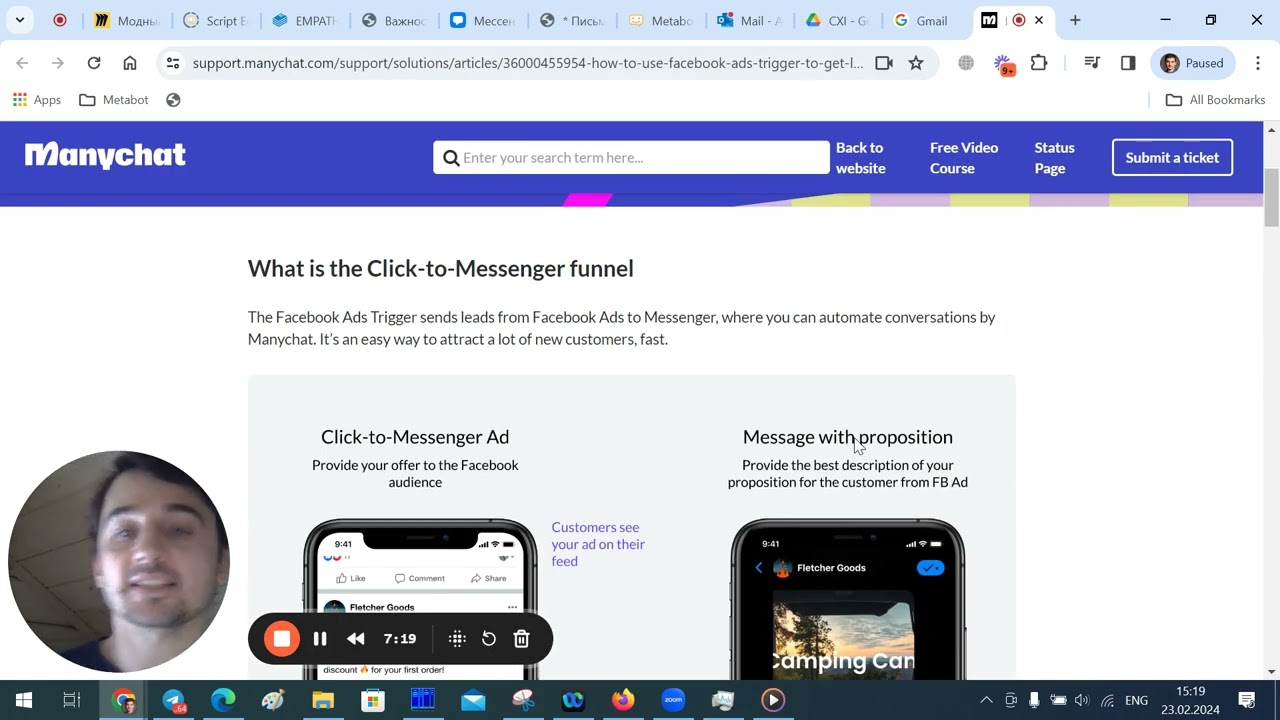The height and width of the screenshot is (720, 1280).
Task: Switch to the Mail tab
Action: coord(750,20)
